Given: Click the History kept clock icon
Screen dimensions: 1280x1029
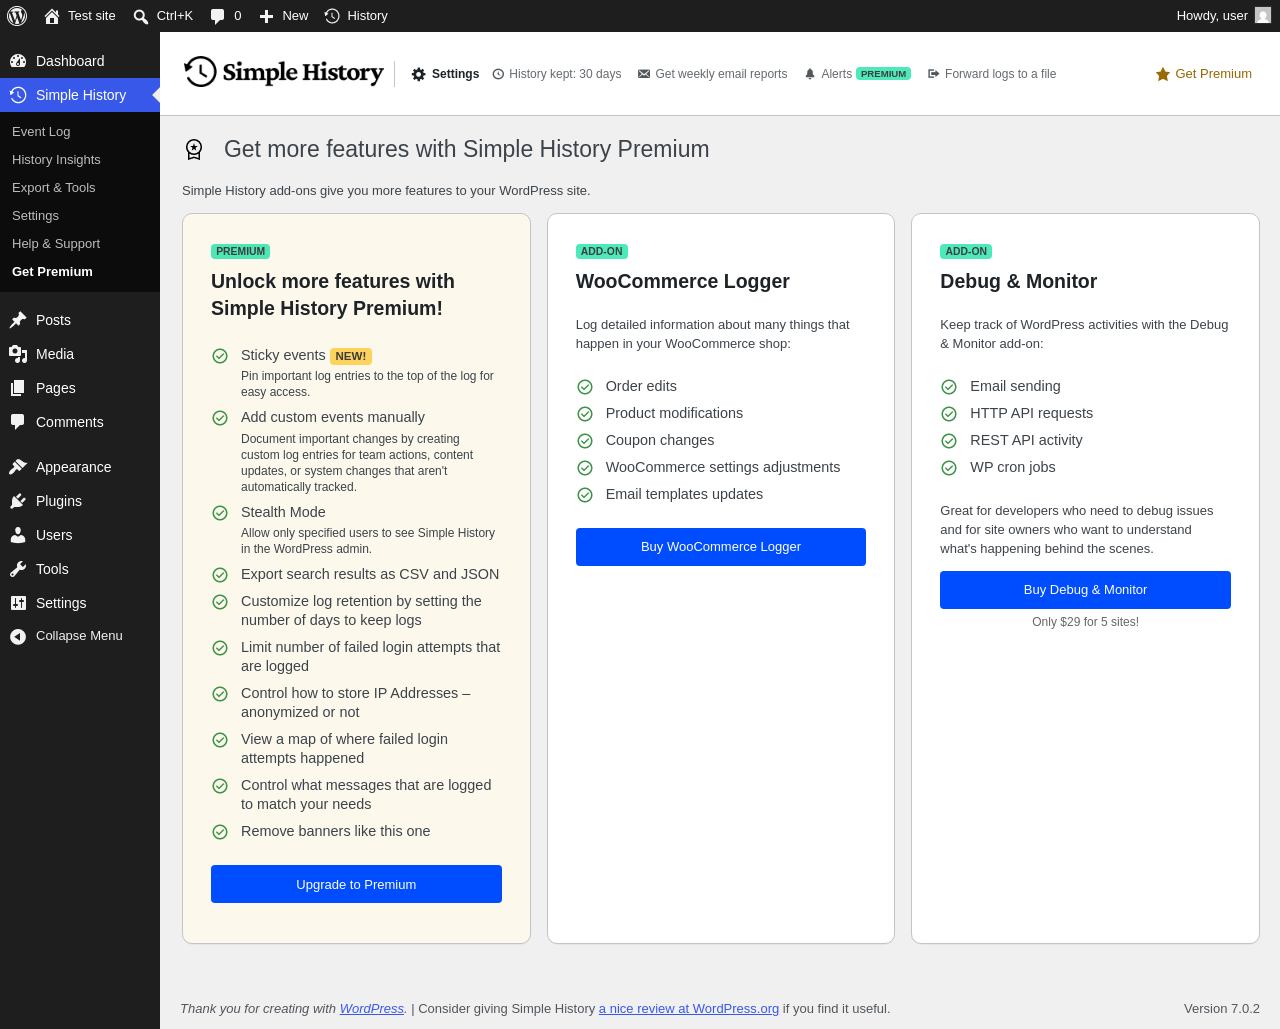Looking at the screenshot, I should tap(498, 74).
